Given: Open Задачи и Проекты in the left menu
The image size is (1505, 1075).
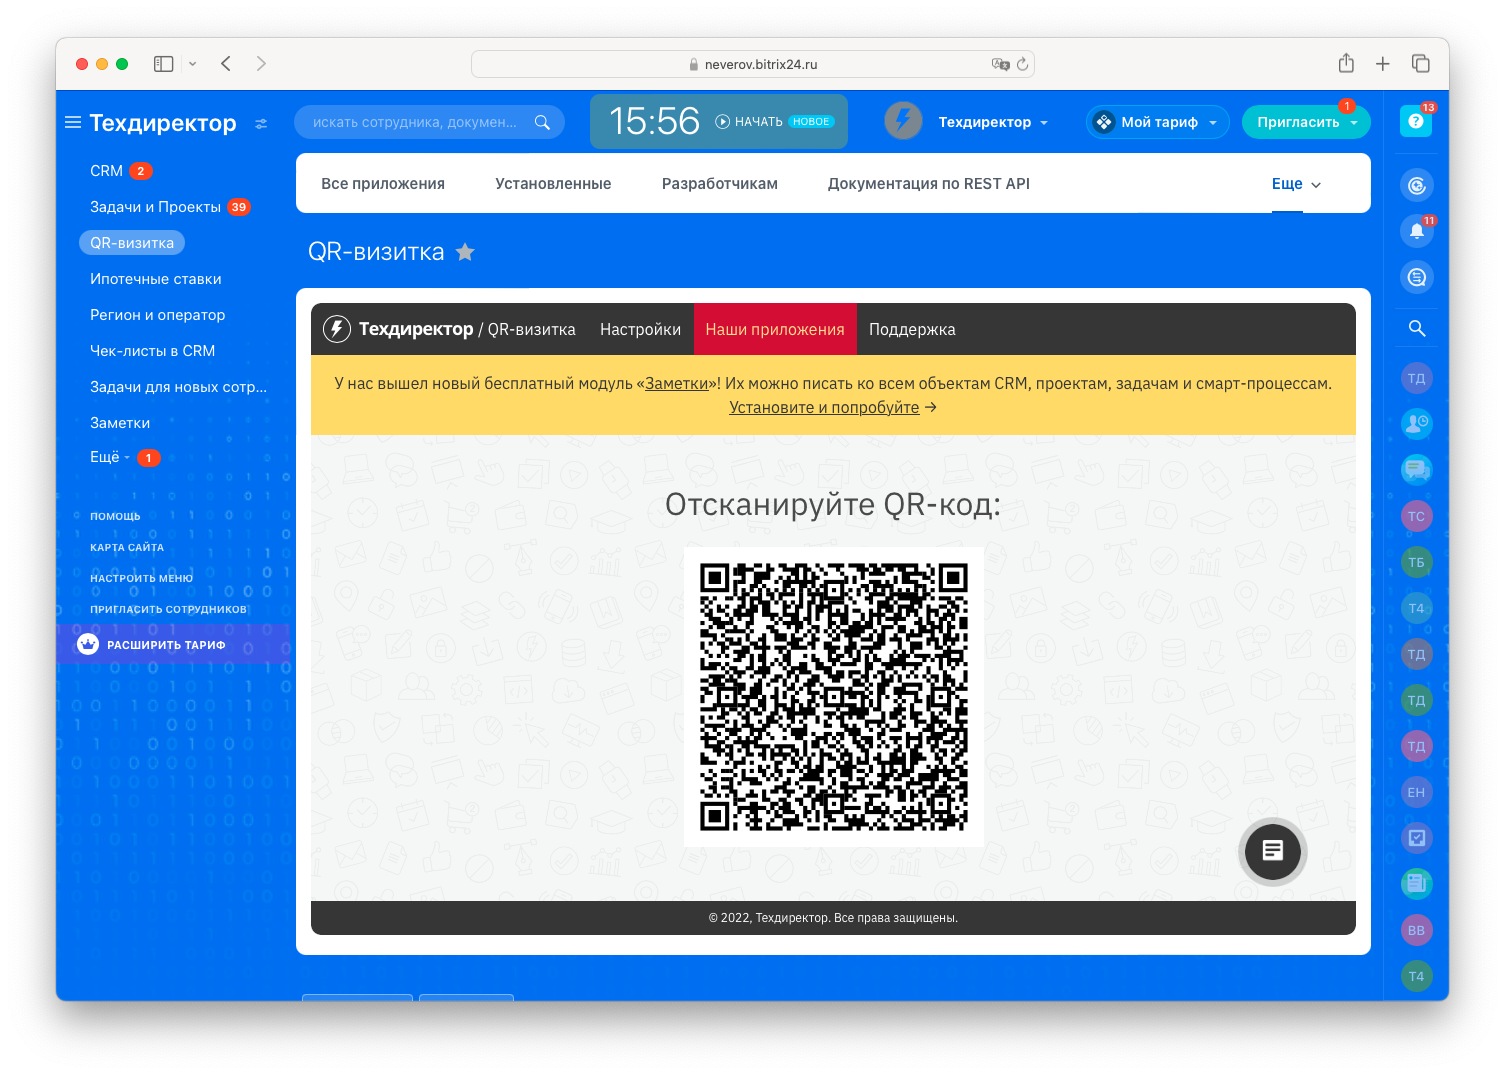Looking at the screenshot, I should [155, 207].
